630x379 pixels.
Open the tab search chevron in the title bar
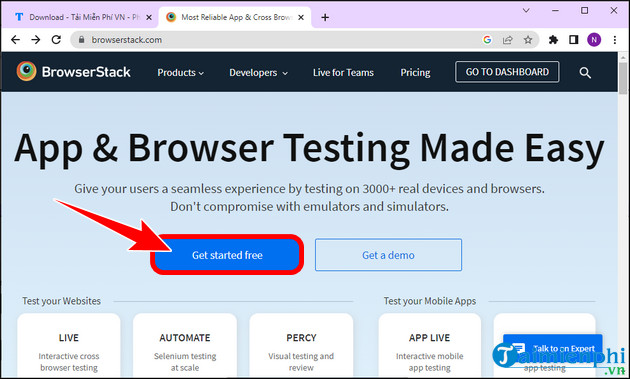526,10
